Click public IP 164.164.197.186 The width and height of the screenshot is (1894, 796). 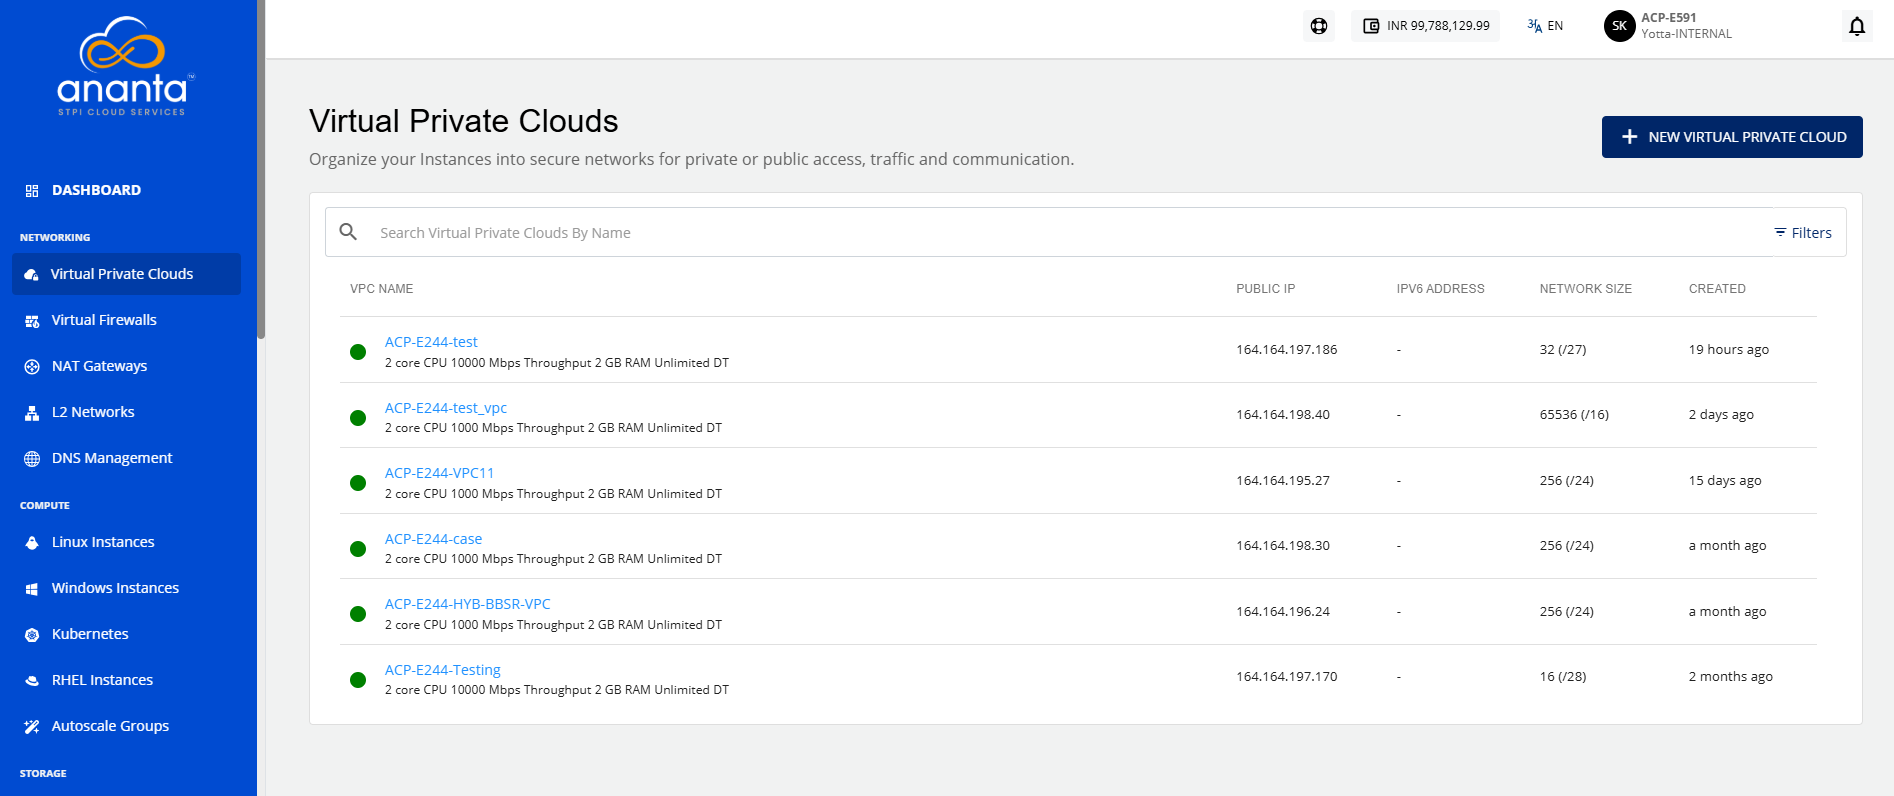pyautogui.click(x=1286, y=350)
